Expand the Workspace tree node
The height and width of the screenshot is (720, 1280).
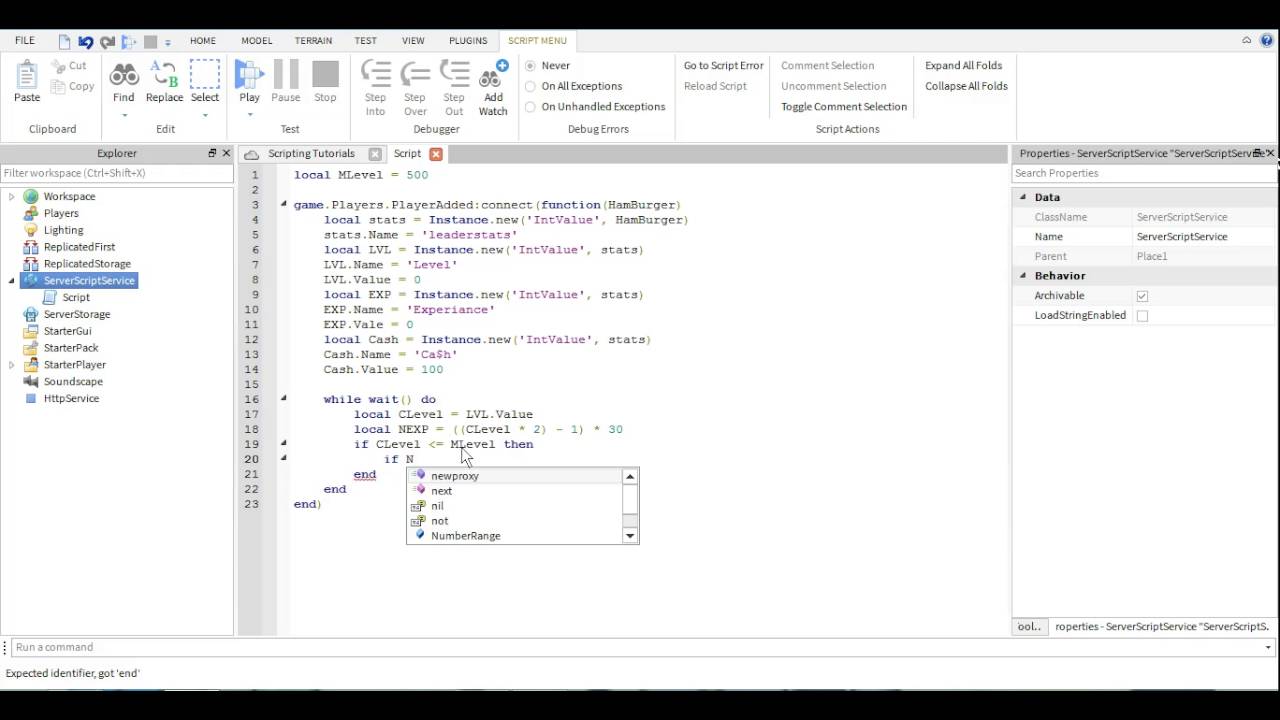pos(12,197)
